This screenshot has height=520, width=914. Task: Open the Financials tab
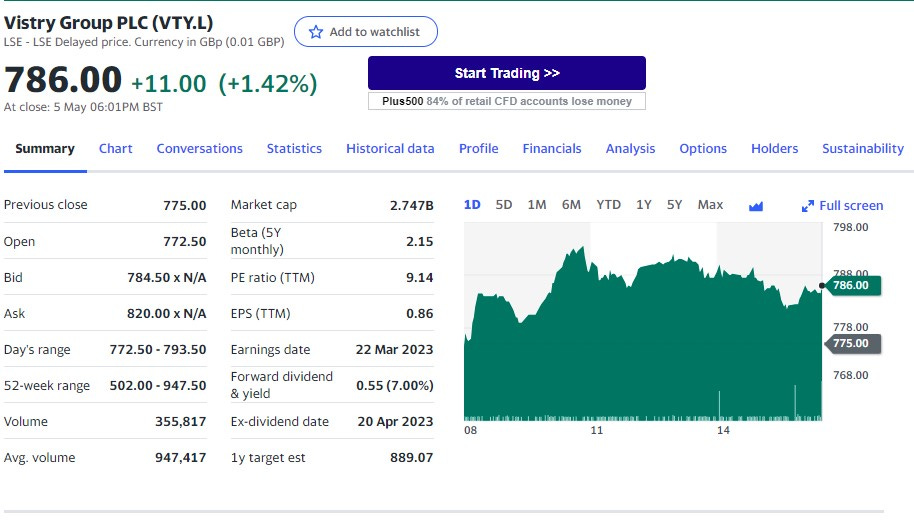click(552, 149)
